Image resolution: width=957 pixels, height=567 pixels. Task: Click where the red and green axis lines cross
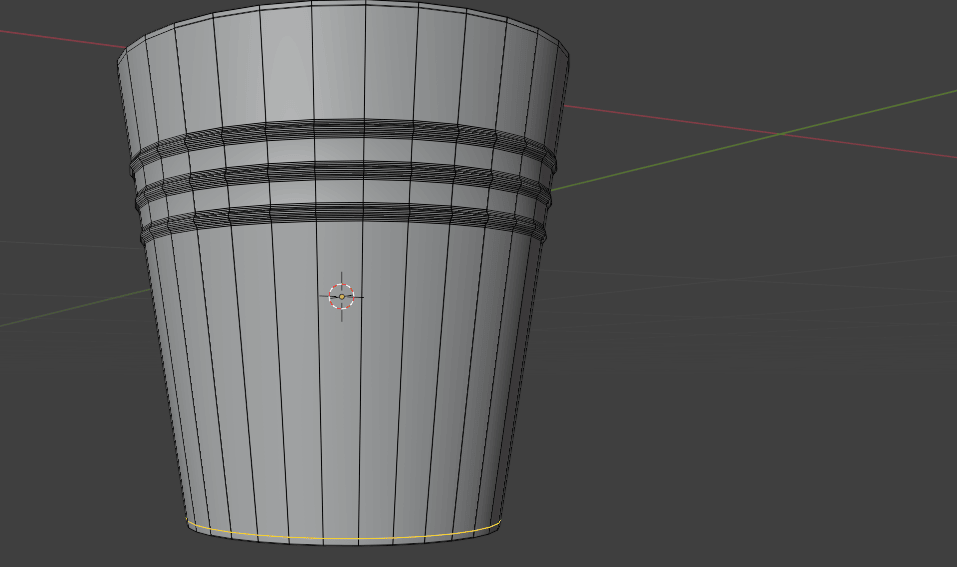click(781, 134)
